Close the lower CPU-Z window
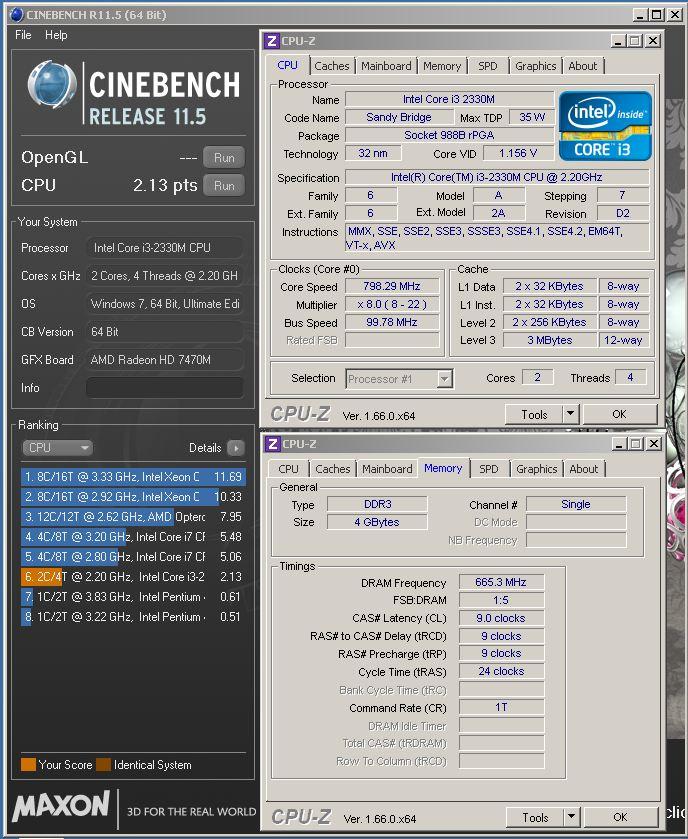 pyautogui.click(x=654, y=444)
